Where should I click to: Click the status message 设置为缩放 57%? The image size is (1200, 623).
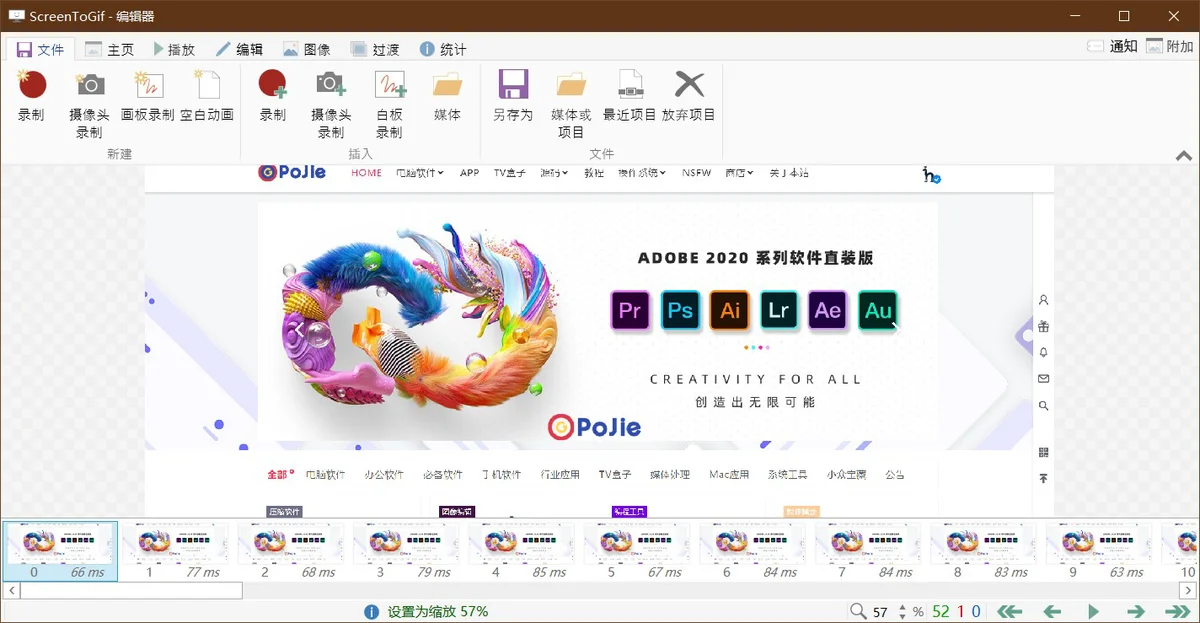coord(438,611)
